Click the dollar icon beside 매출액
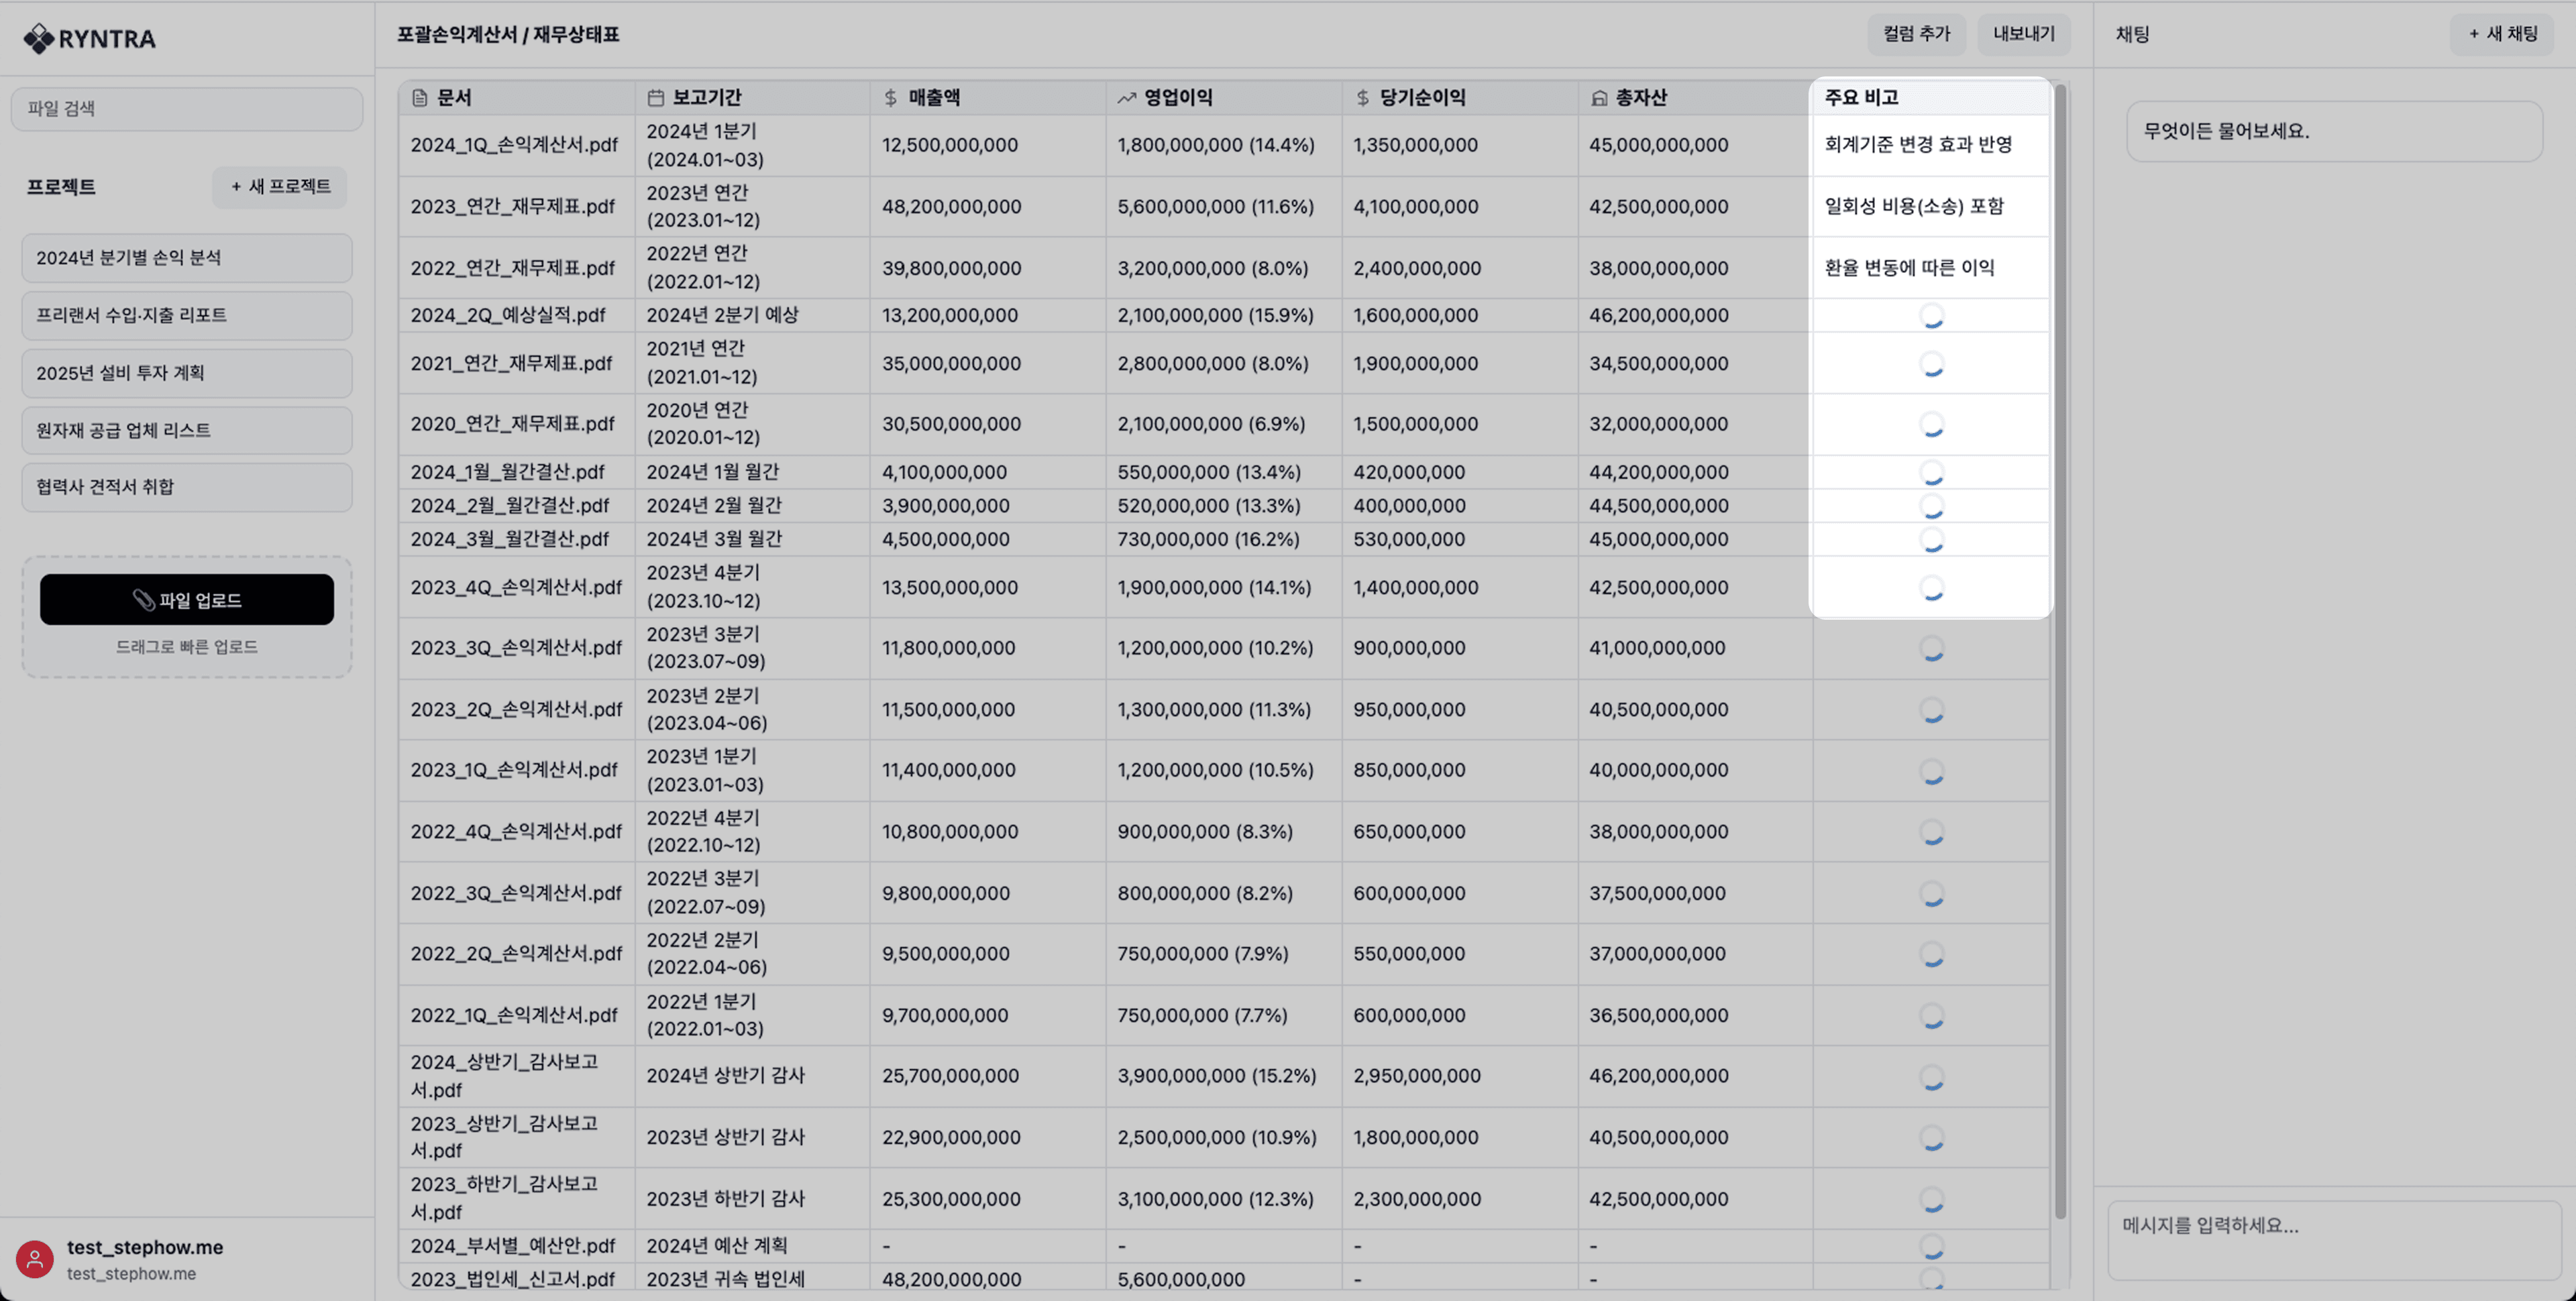 [x=890, y=98]
